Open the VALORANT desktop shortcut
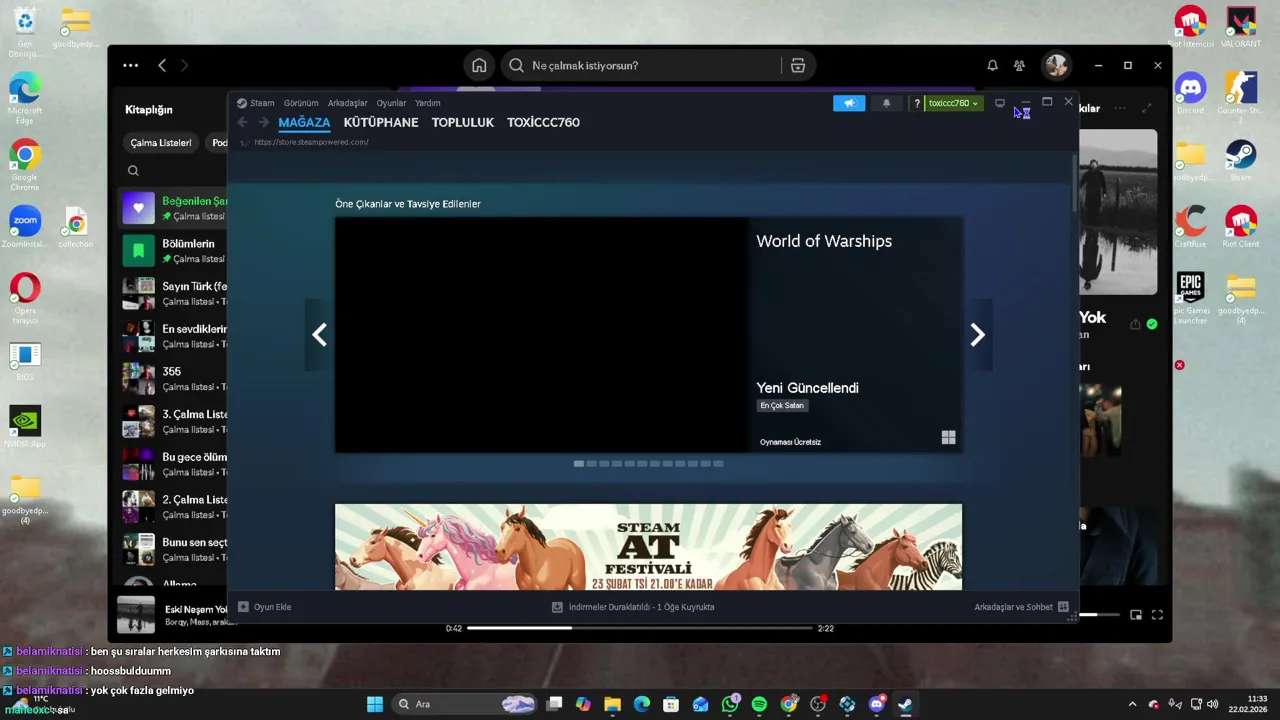 [1241, 27]
